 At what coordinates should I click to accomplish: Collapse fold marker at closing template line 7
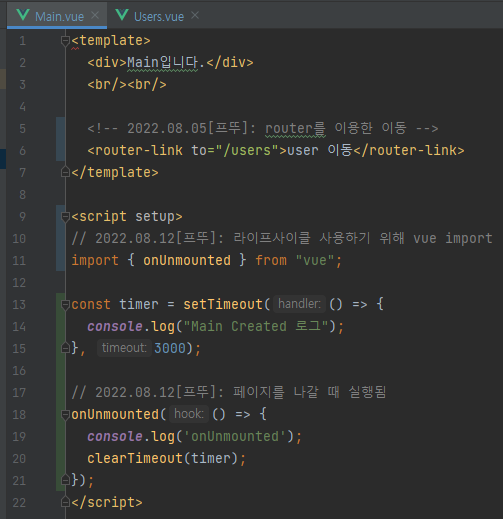tap(65, 172)
